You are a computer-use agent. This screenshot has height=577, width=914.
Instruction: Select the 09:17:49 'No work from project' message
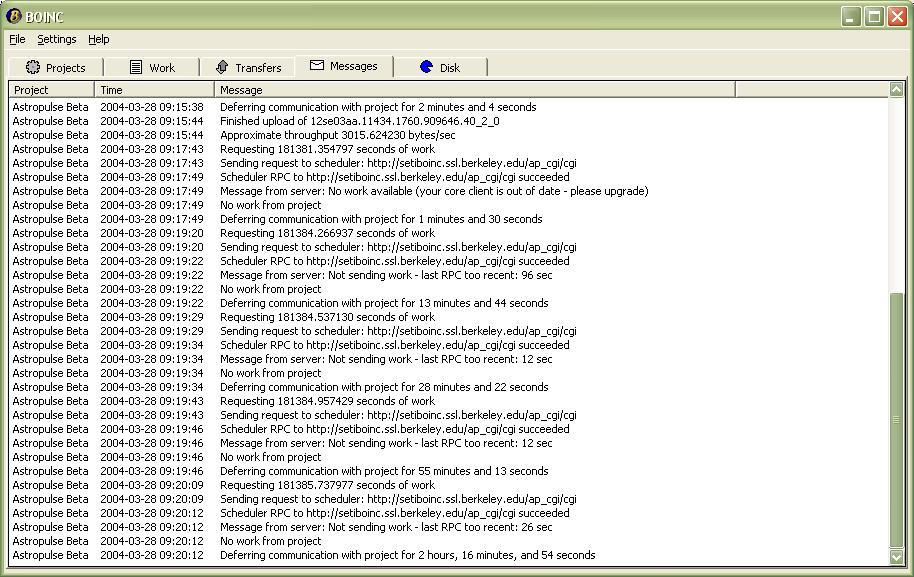click(270, 205)
